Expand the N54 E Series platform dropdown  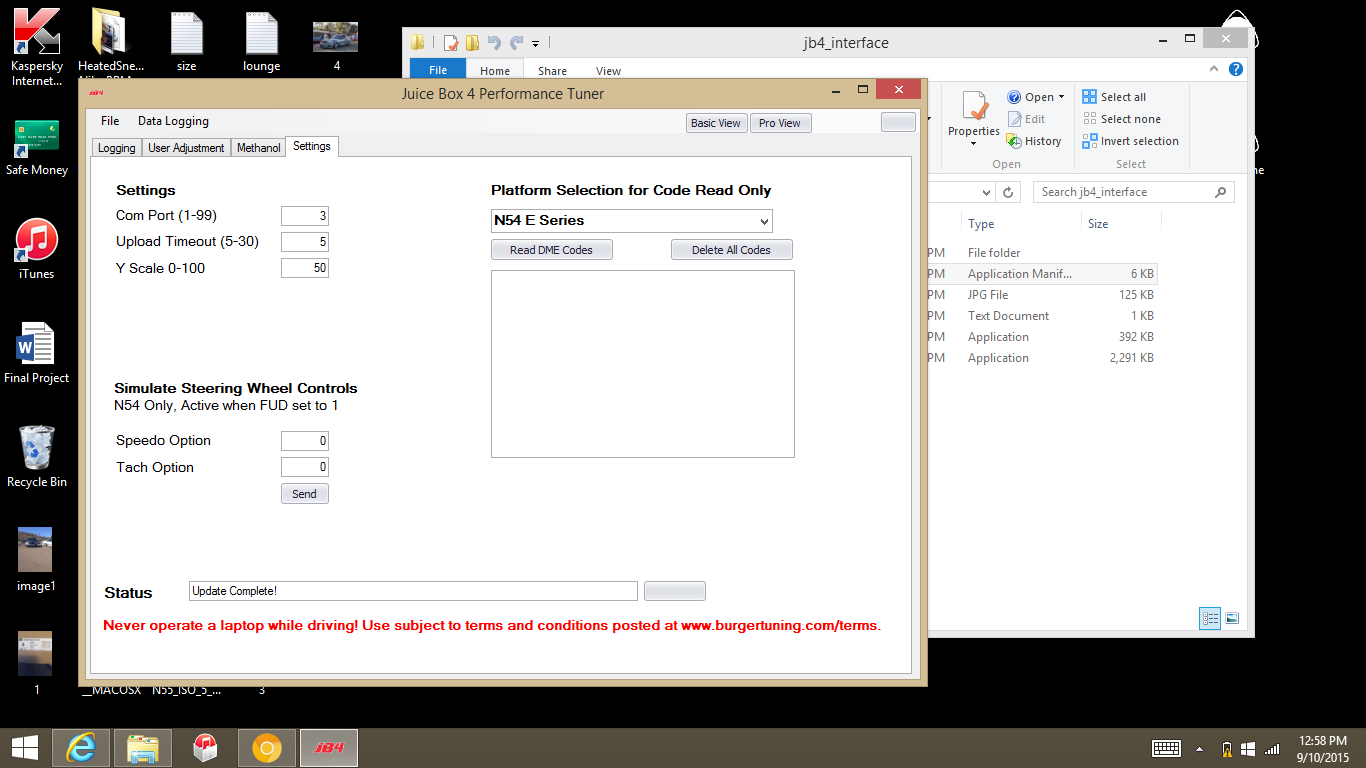pos(764,221)
